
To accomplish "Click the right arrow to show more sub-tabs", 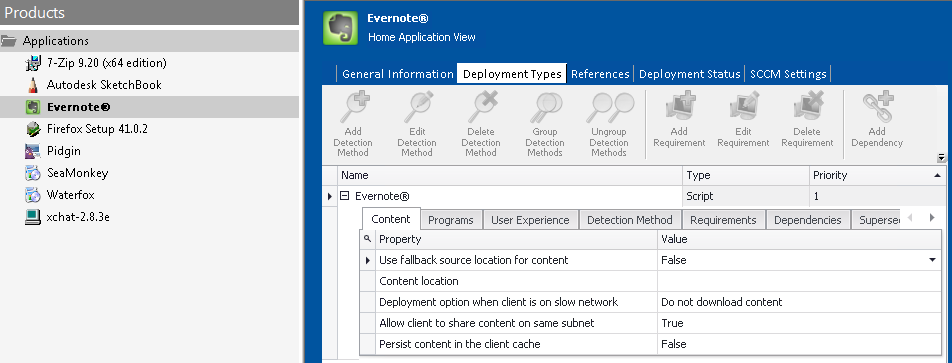I will coord(932,217).
